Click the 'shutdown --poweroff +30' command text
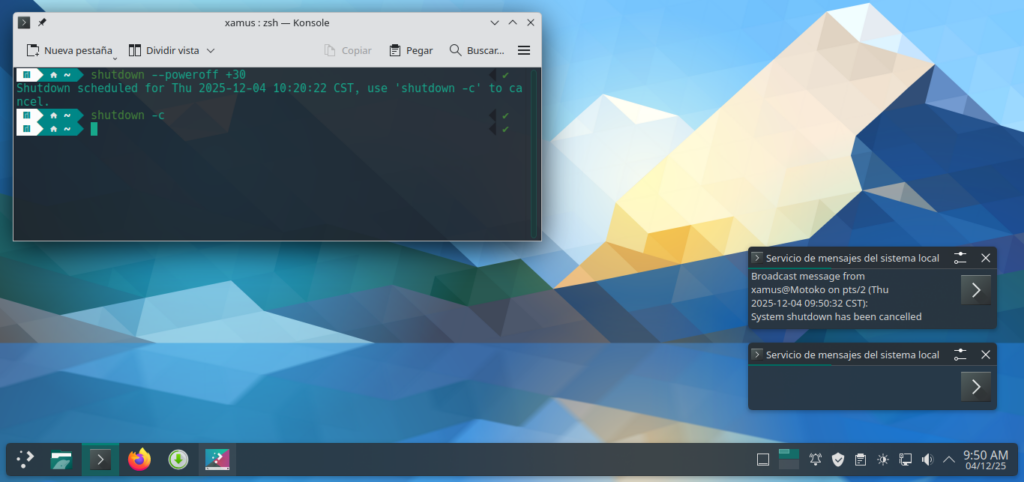Screen dimensions: 1024x482 click(168, 75)
